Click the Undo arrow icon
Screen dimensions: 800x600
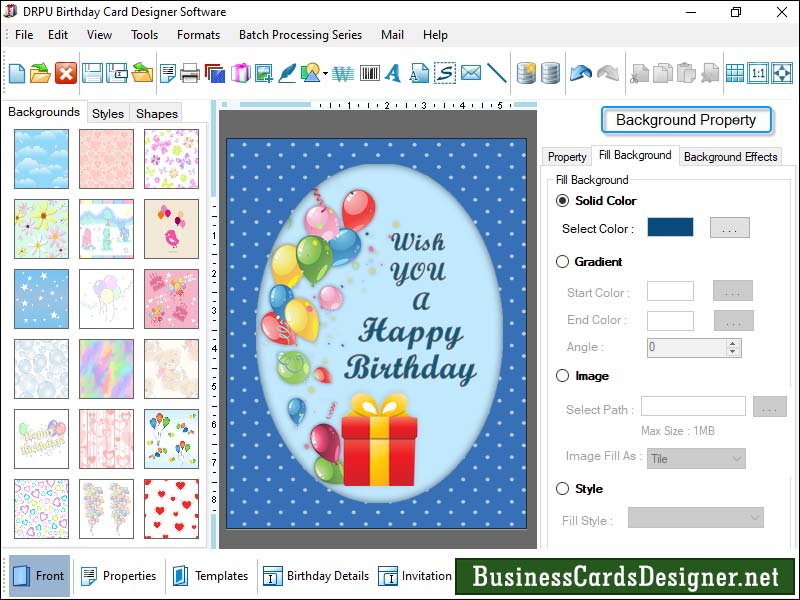point(580,73)
